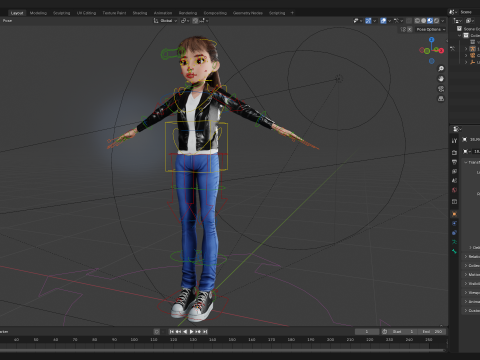Open the Sculpting workspace tab
Viewport: 480px width, 360px height.
pyautogui.click(x=62, y=13)
